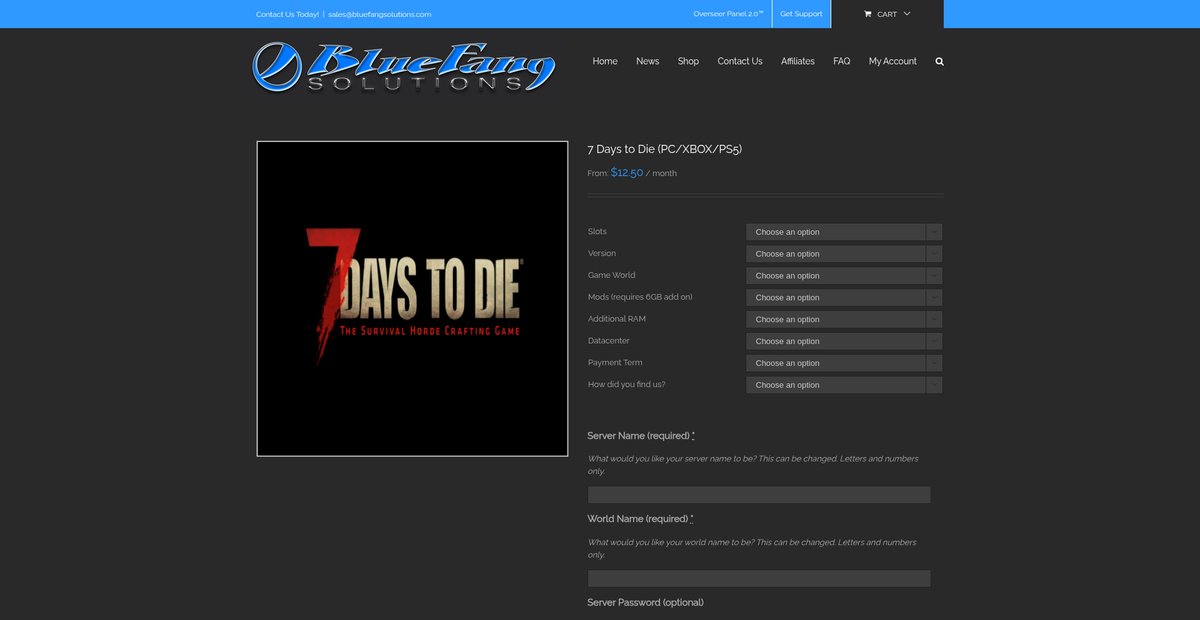Click the CART label in the top bar
This screenshot has height=620, width=1200.
[x=887, y=14]
